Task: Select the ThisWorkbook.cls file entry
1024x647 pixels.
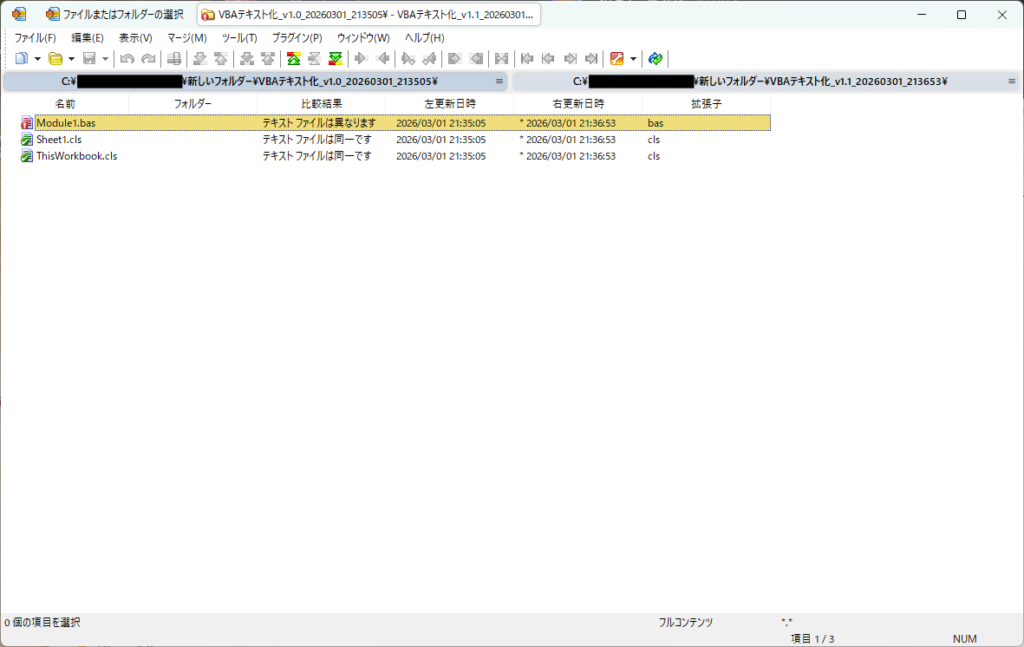Action: pyautogui.click(x=76, y=156)
